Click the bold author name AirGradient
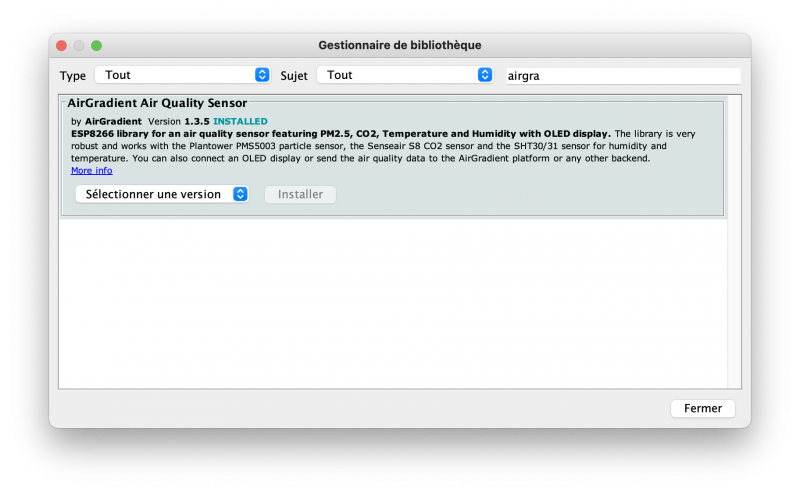The width and height of the screenshot is (800, 493). (x=113, y=121)
